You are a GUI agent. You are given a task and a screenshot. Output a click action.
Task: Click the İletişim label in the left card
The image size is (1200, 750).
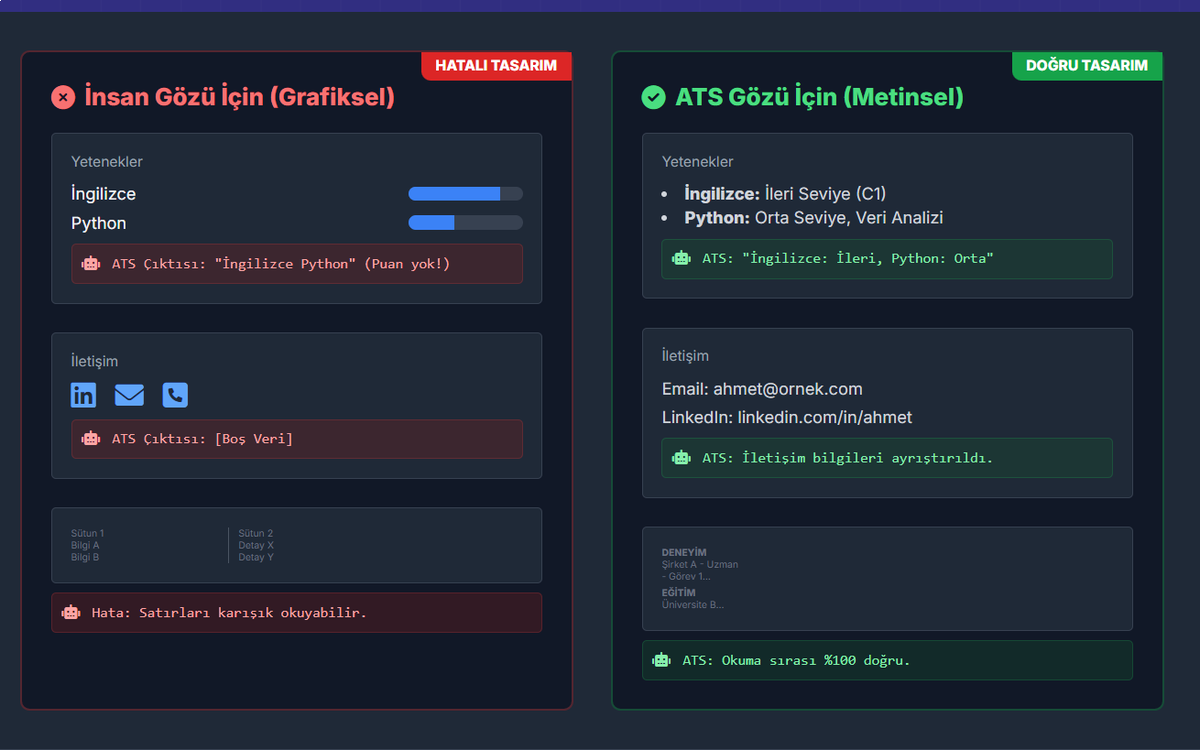[x=95, y=361]
